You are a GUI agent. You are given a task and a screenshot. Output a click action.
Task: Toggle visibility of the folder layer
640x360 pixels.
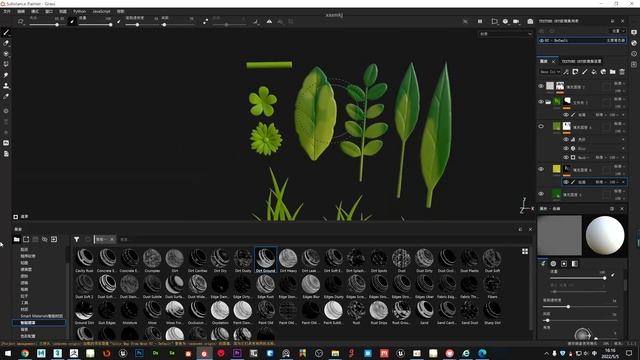click(x=541, y=102)
